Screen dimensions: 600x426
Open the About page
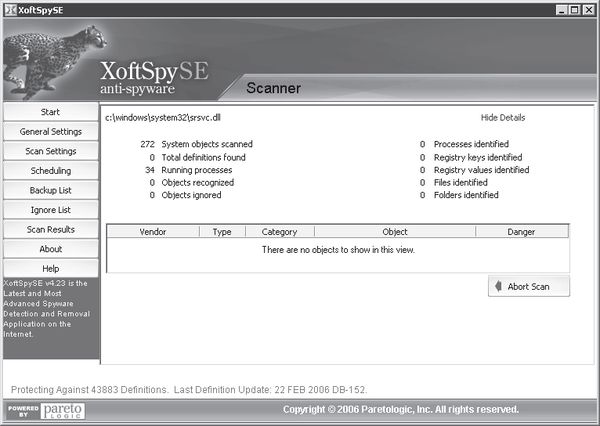pyautogui.click(x=50, y=249)
